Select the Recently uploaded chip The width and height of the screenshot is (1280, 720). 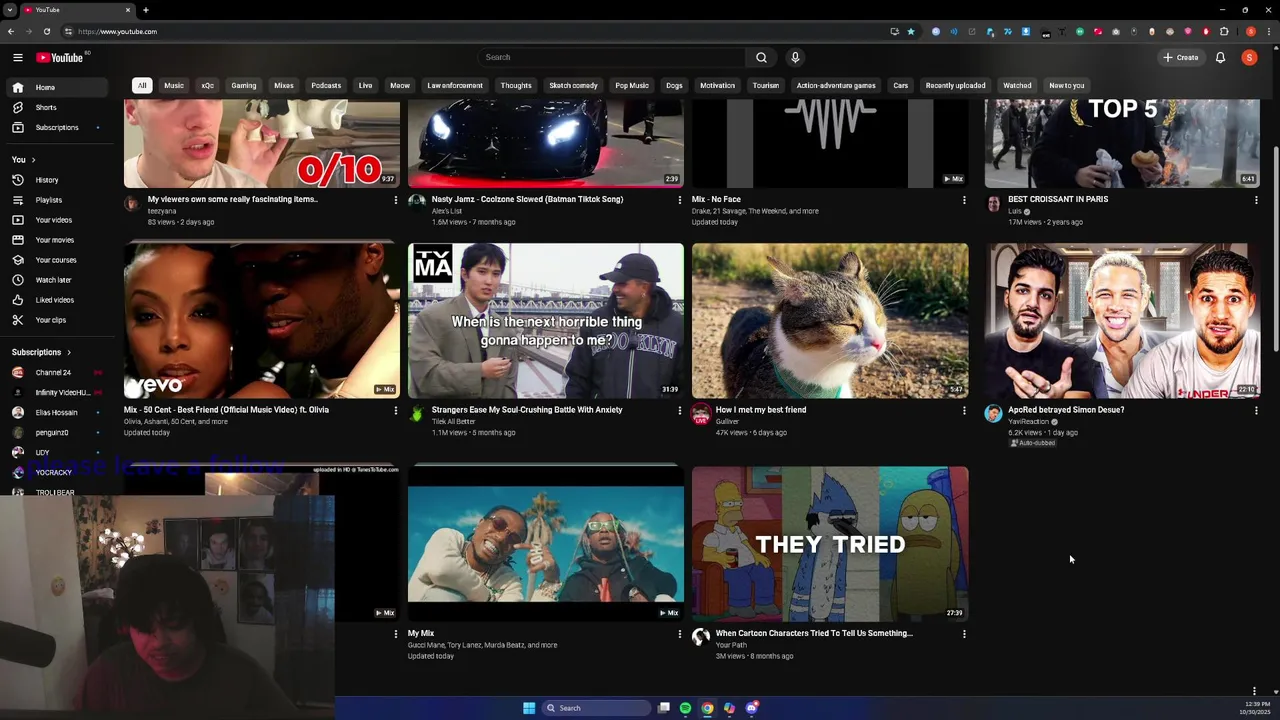955,85
